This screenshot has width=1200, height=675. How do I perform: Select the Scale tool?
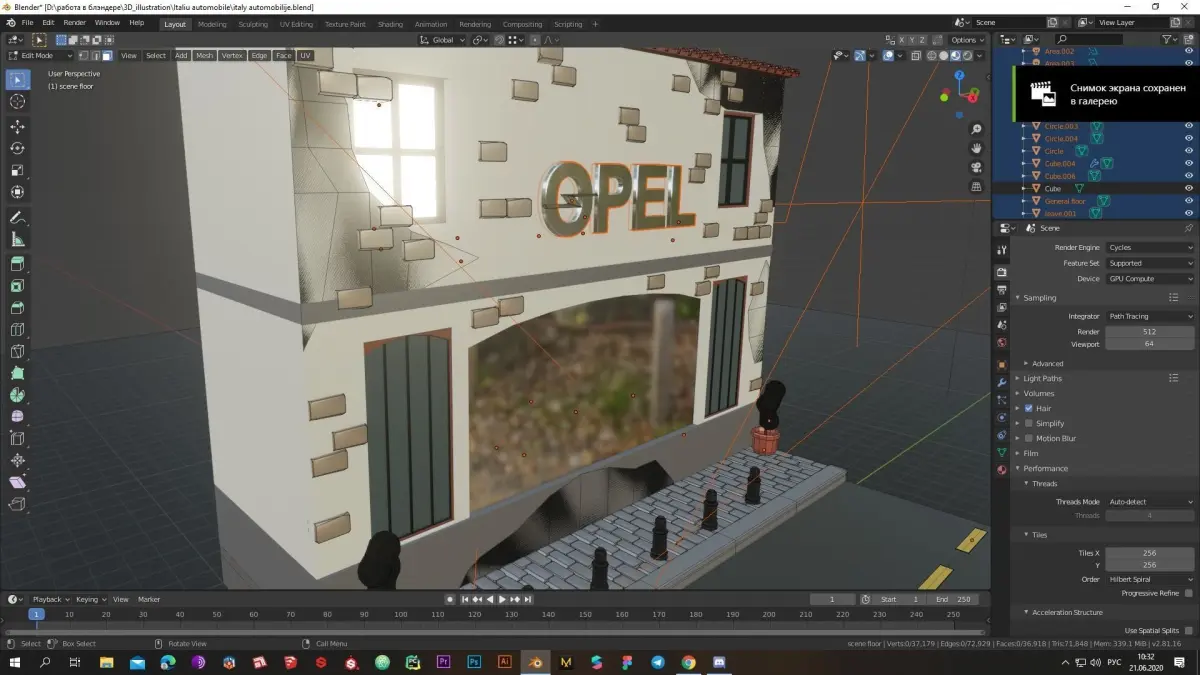tap(17, 171)
